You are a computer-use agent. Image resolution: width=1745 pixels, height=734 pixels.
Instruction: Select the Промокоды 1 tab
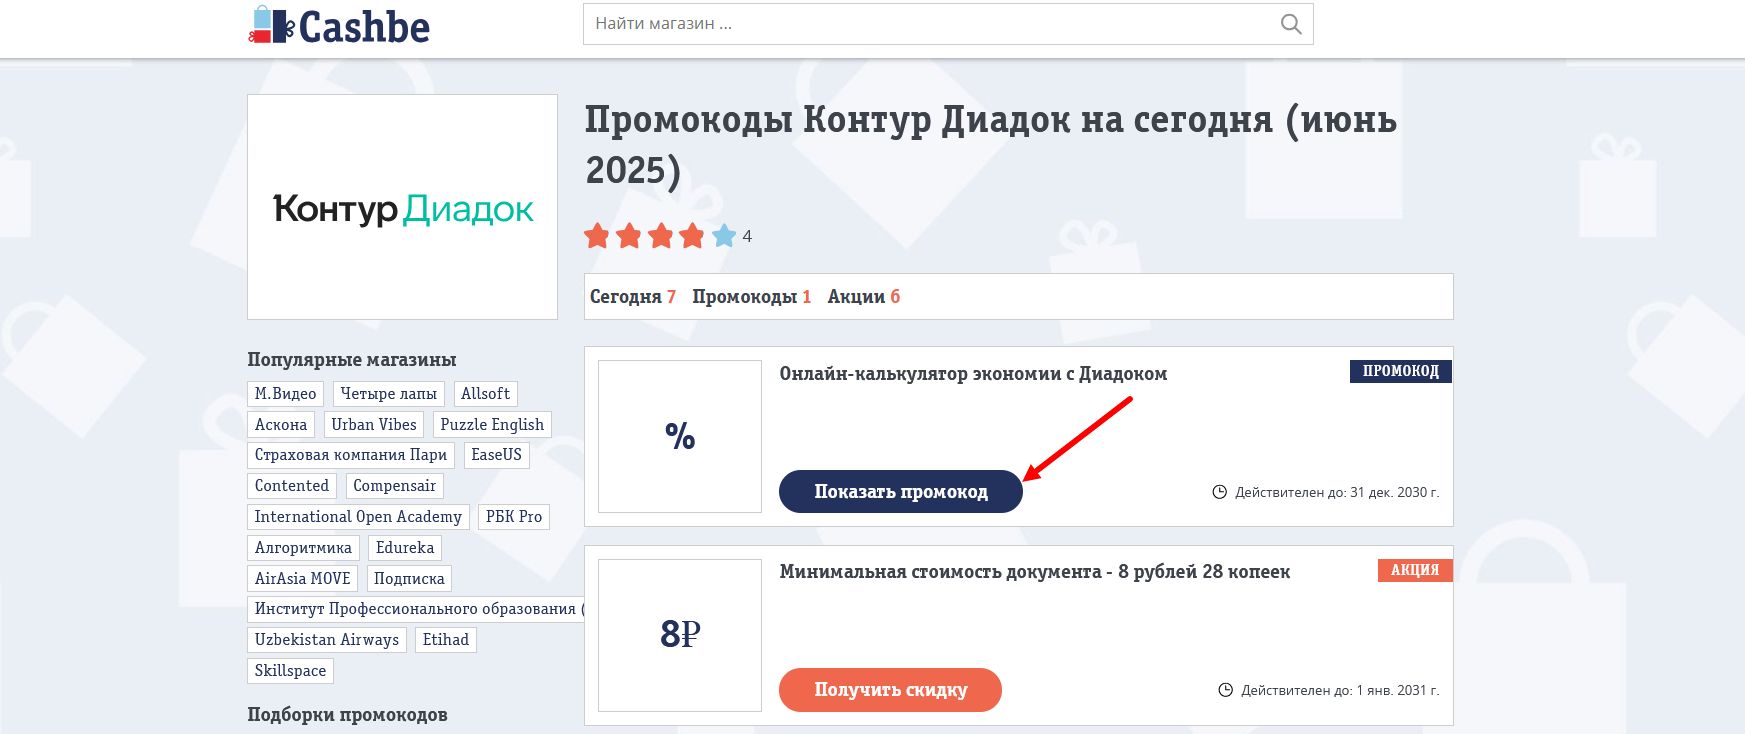pos(752,296)
